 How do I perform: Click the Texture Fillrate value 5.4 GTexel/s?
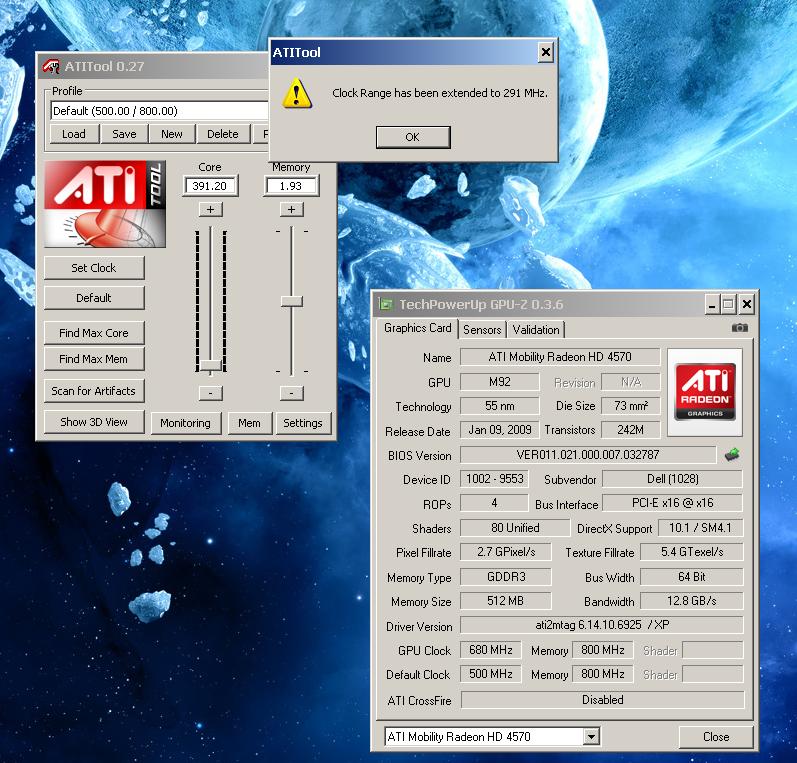(x=692, y=552)
